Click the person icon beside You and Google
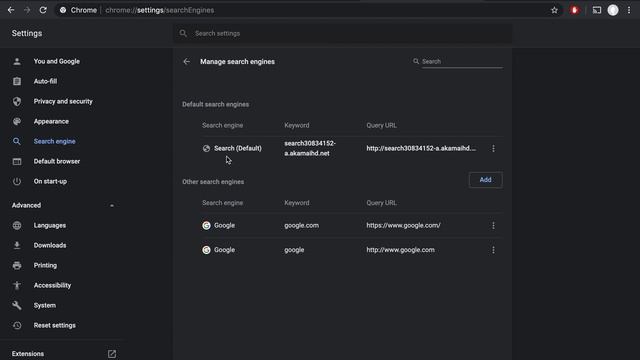Screen dimensions: 640x360 tap(17, 61)
